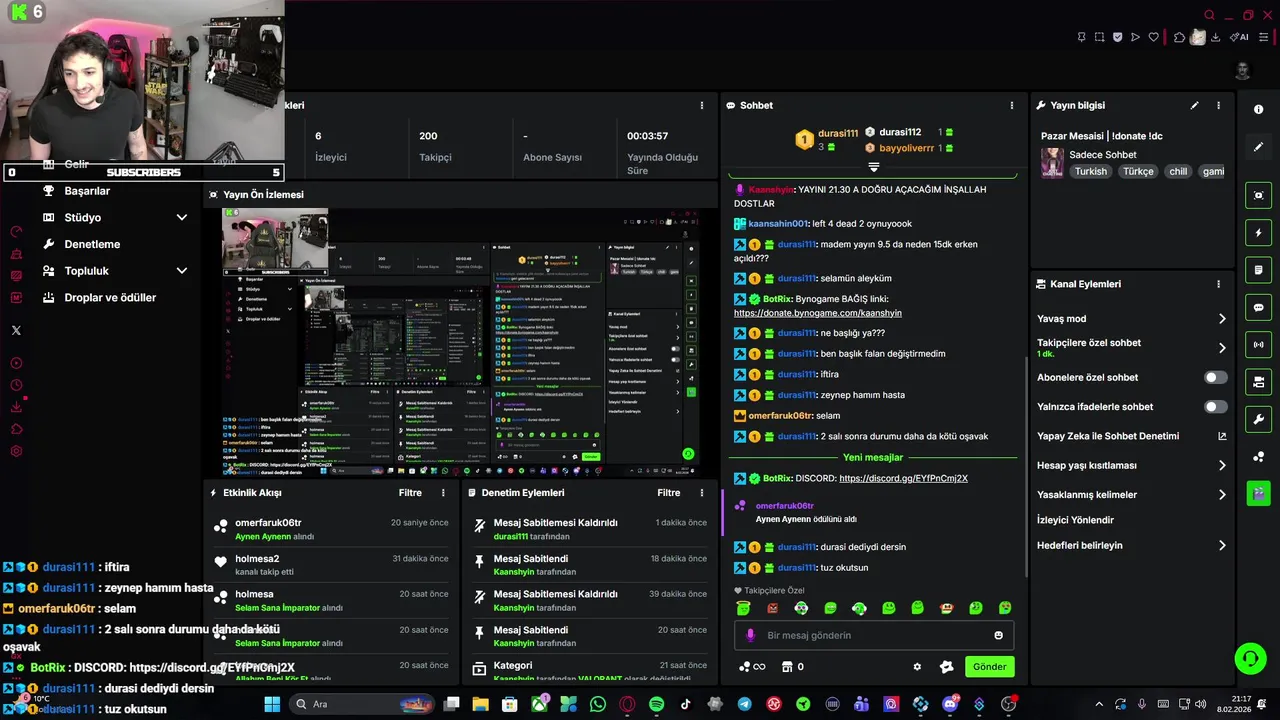
Task: Open the X icon in browser sidebar
Action: pos(16,330)
